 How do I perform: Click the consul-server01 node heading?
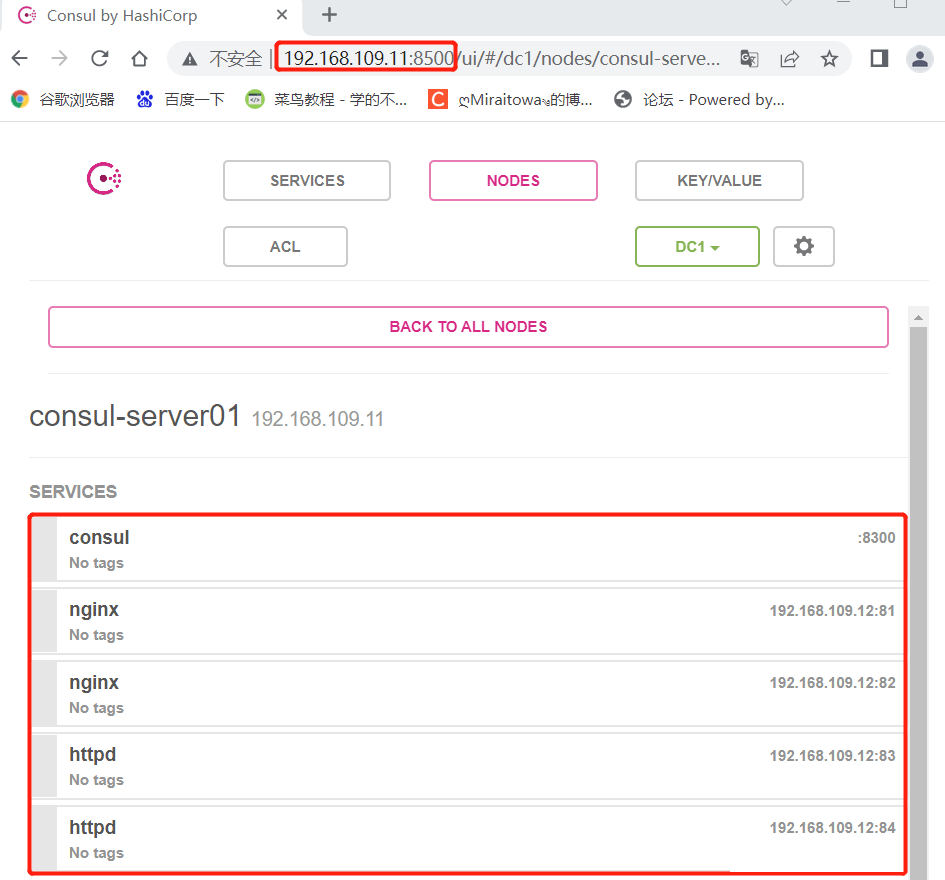click(x=135, y=416)
